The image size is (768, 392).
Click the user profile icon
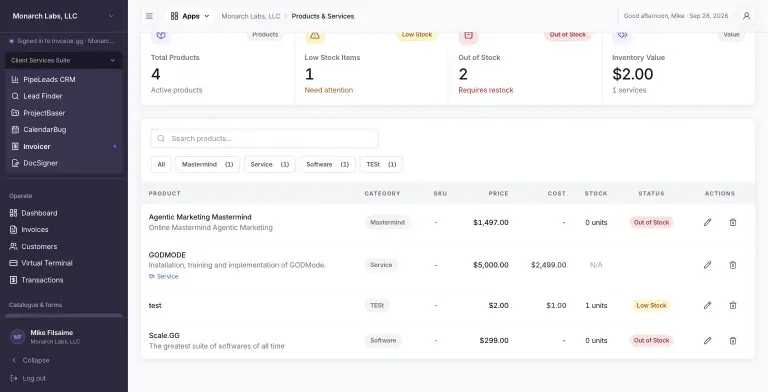[x=746, y=16]
